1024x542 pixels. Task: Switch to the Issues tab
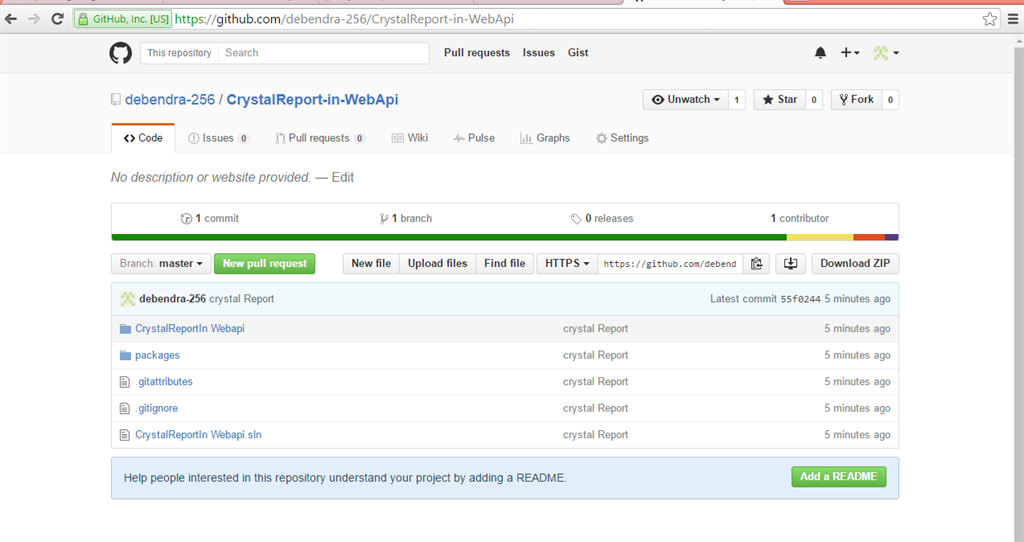pos(218,138)
